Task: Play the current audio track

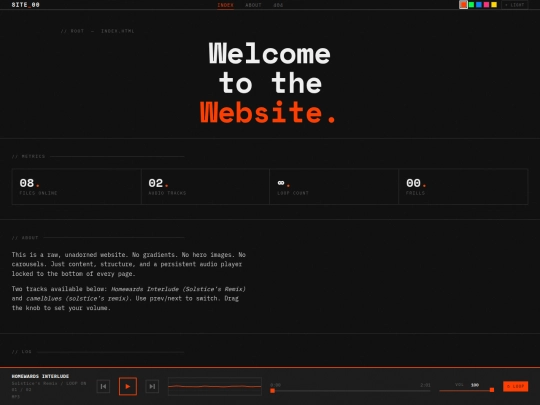Action: click(128, 386)
